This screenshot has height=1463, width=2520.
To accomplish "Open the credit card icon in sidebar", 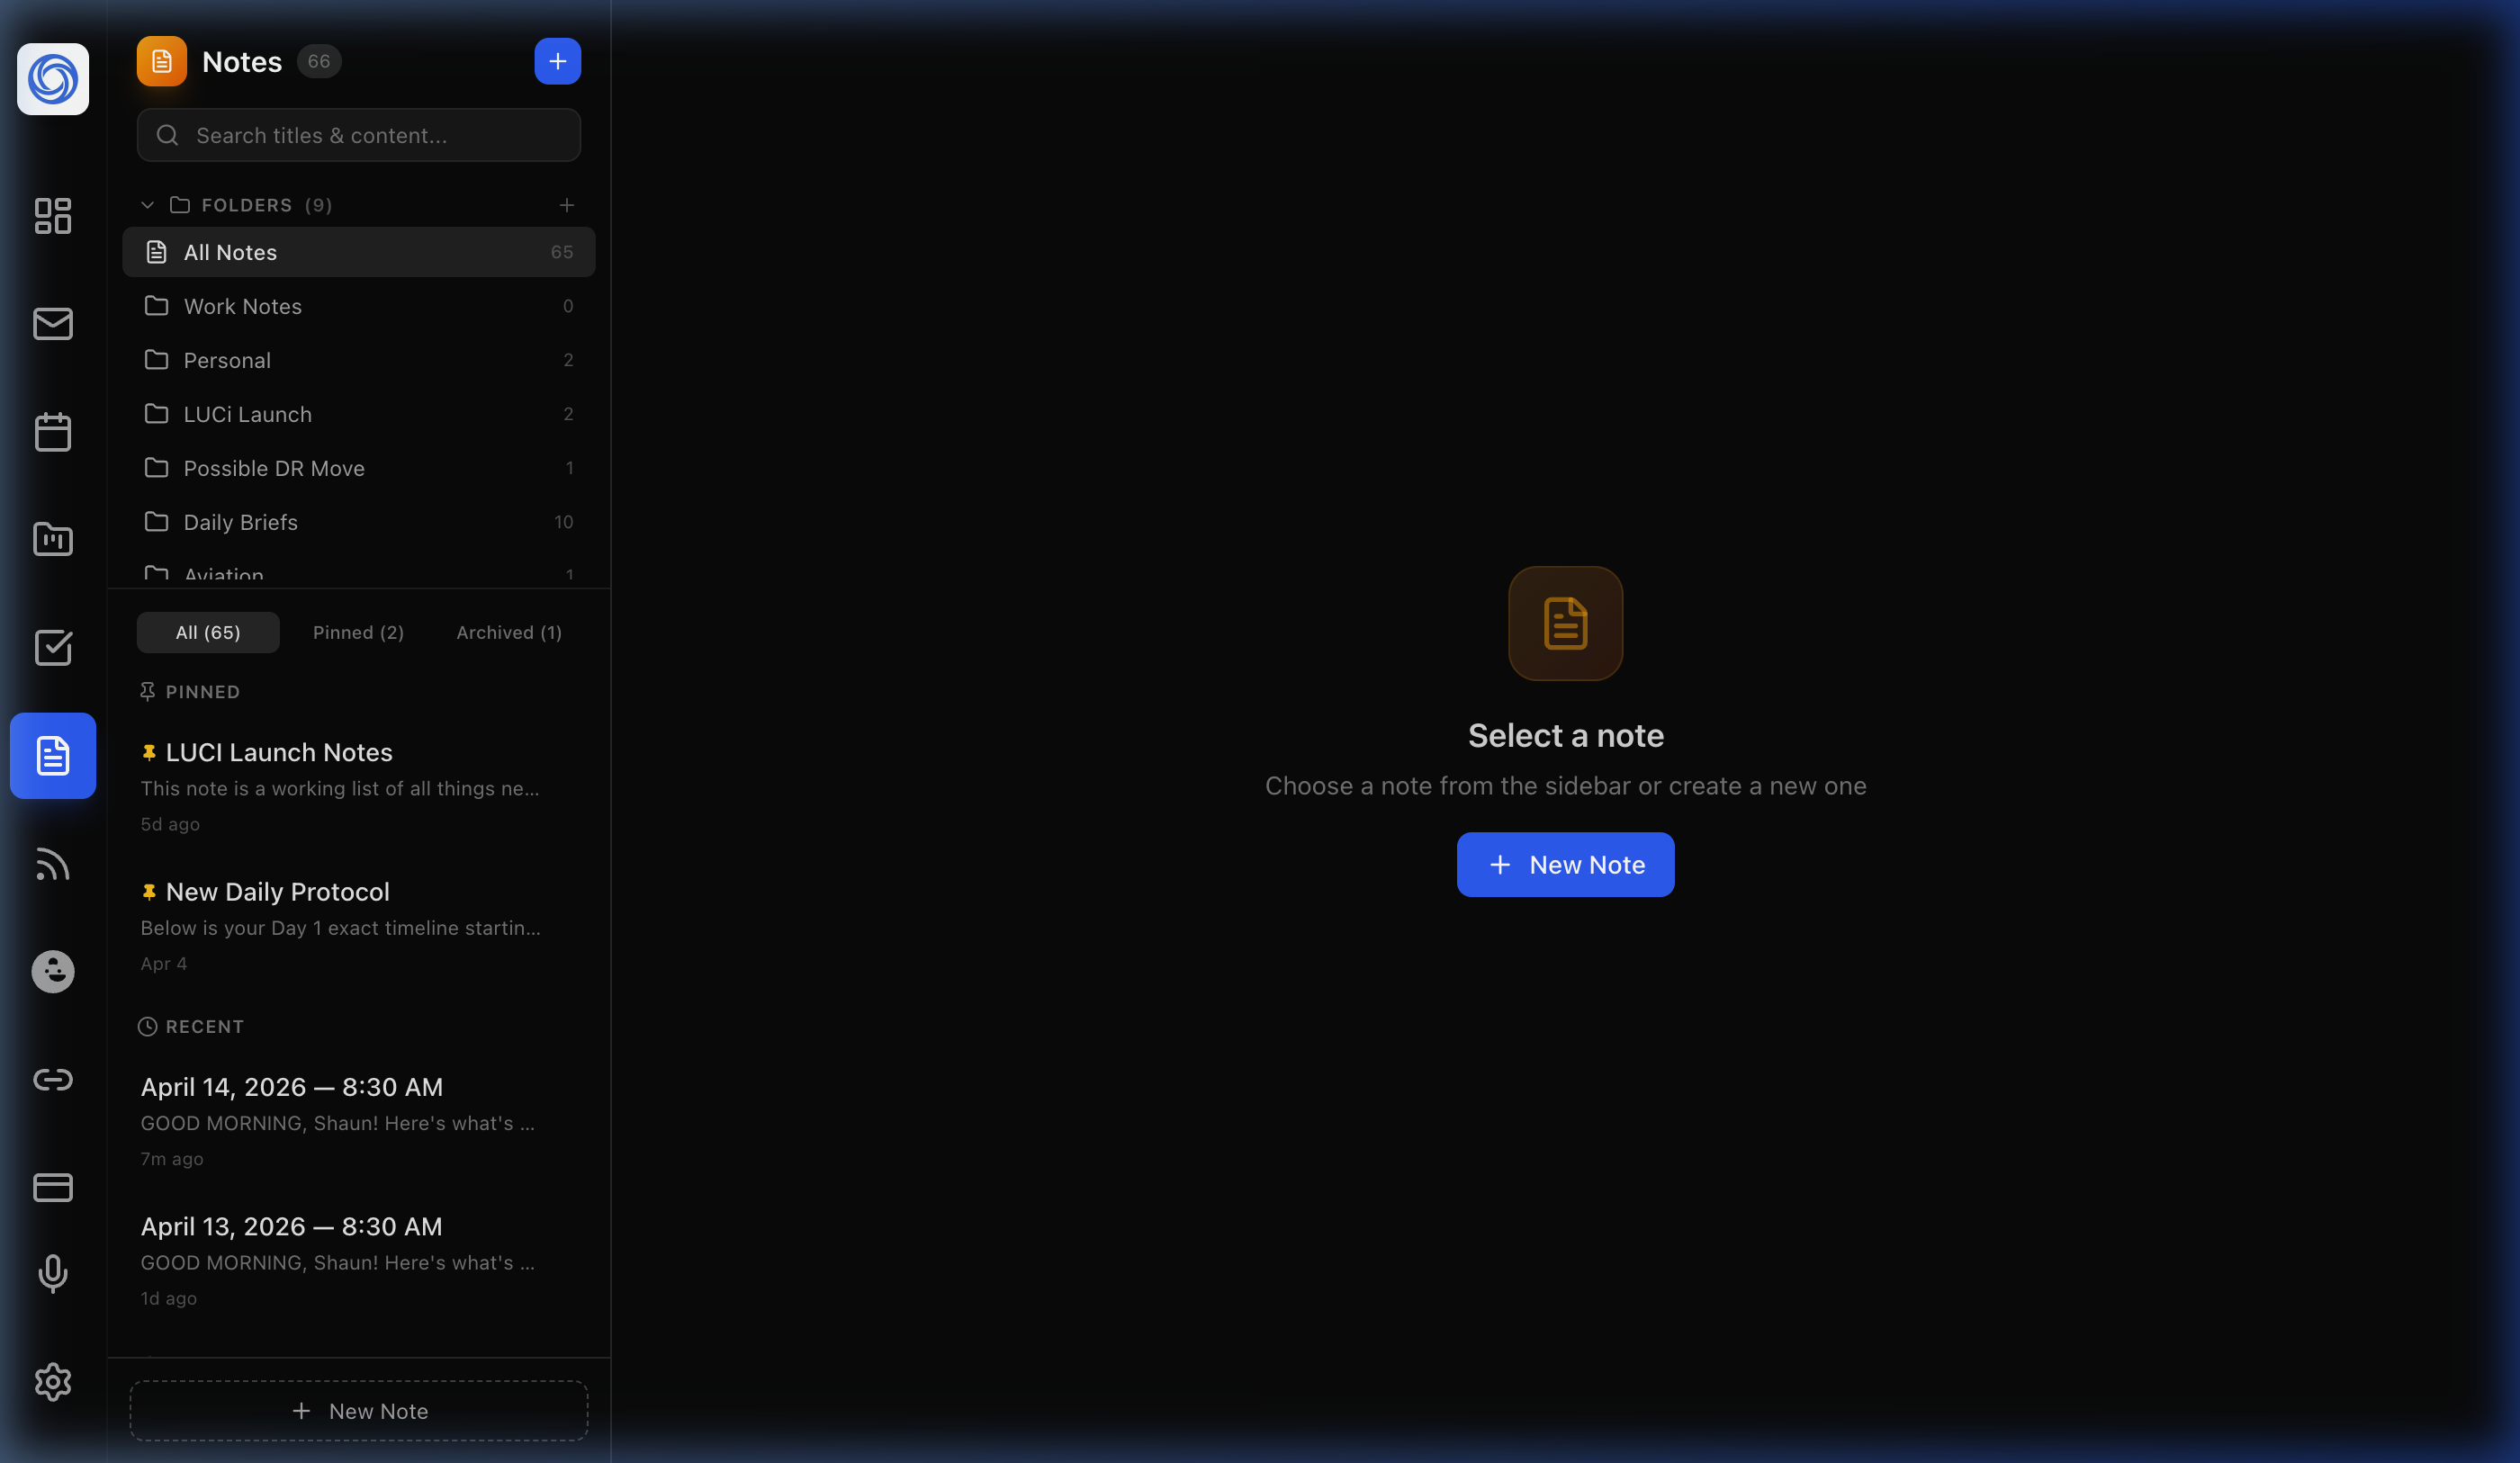I will 52,1188.
